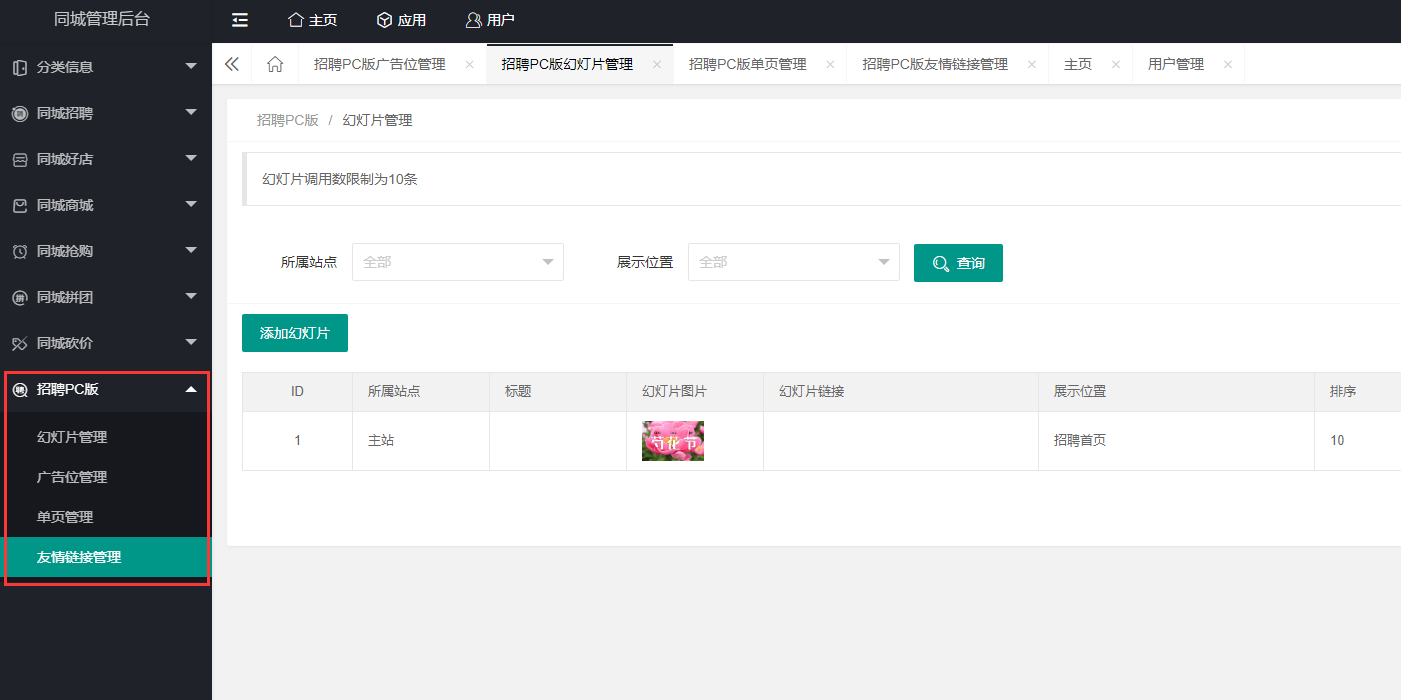This screenshot has width=1401, height=700.
Task: Switch to 用户管理 tab
Action: coord(1176,64)
